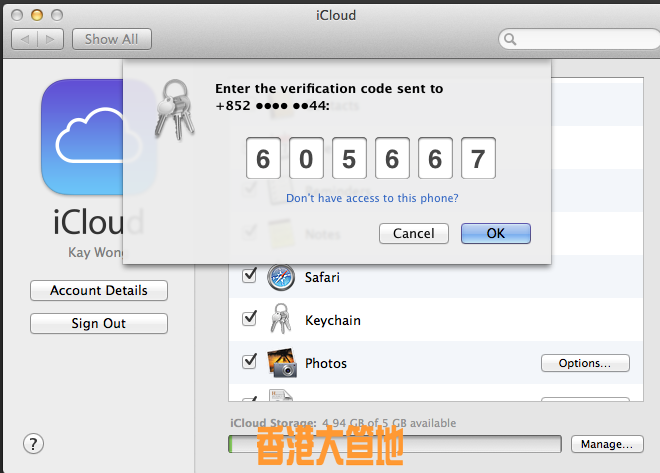Click the back navigation arrow
Viewport: 660px width, 473px height.
[x=24, y=39]
